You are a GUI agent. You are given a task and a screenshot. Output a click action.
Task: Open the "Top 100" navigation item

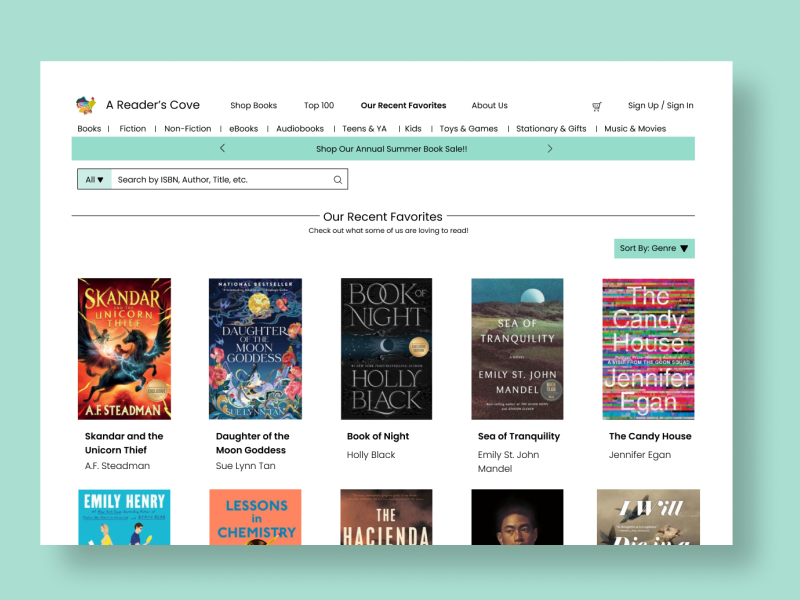tap(319, 105)
